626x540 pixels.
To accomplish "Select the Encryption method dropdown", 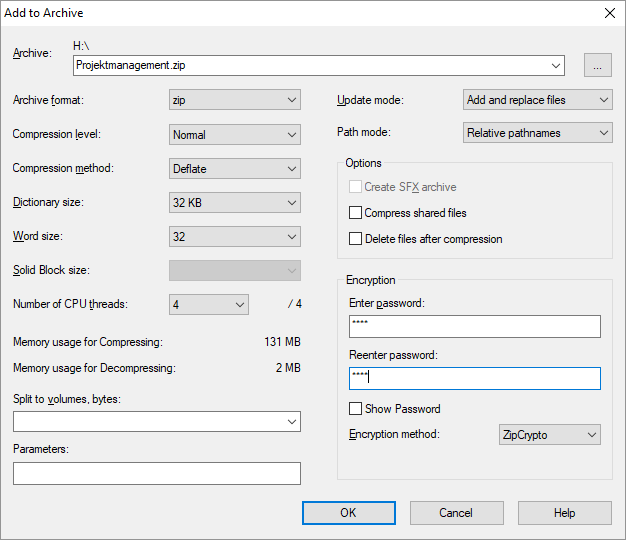I will click(x=549, y=434).
